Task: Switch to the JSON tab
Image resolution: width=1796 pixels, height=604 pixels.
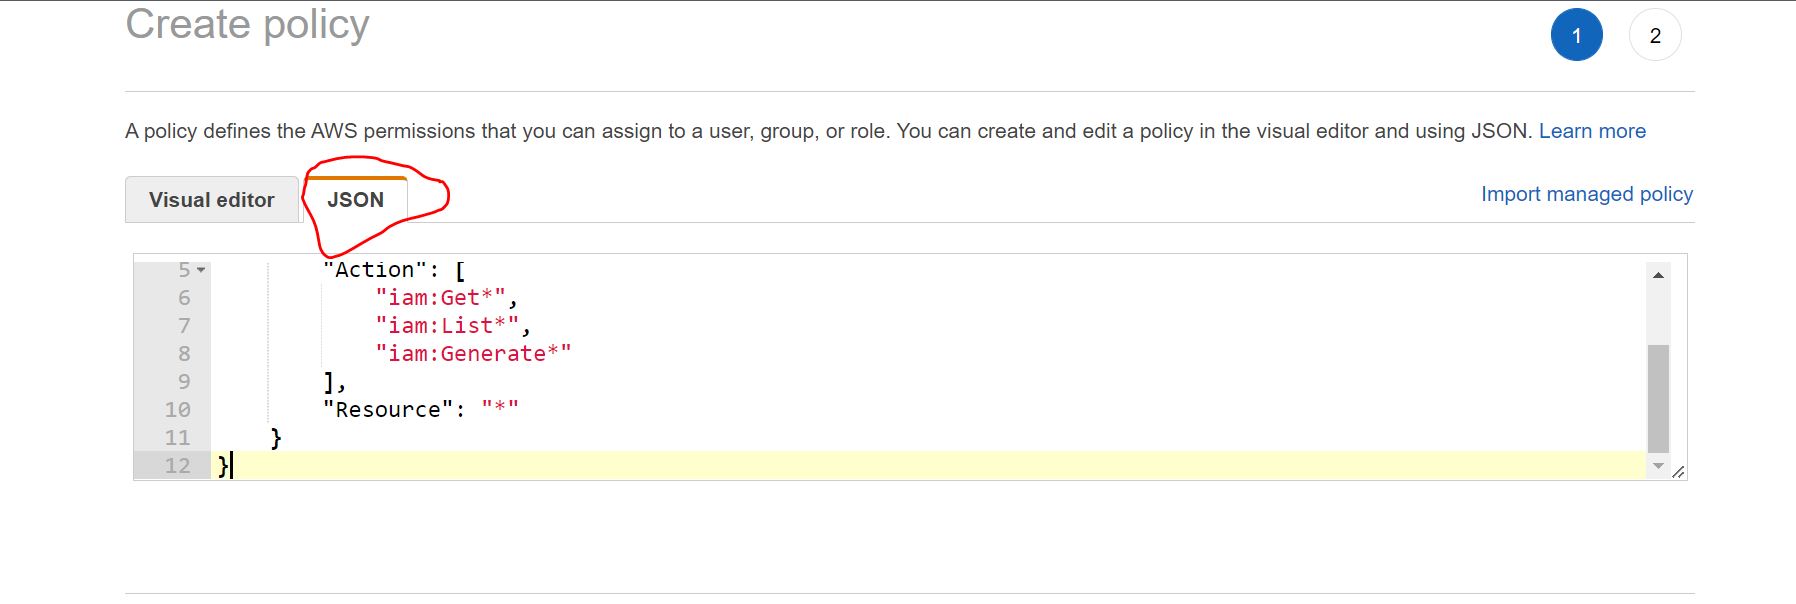Action: 356,200
